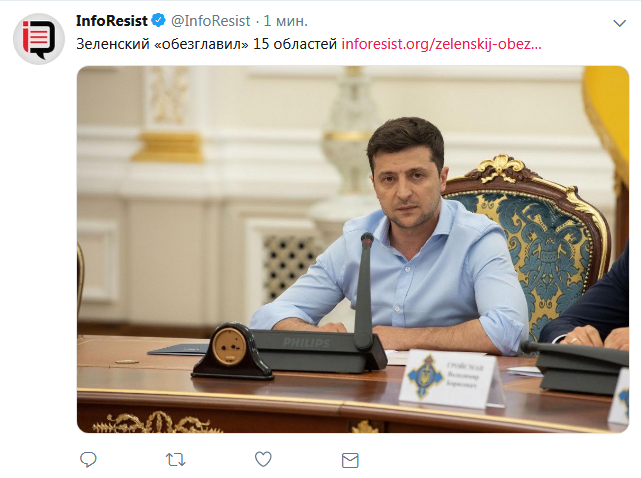Click the white name placard in the photo

pos(451,379)
